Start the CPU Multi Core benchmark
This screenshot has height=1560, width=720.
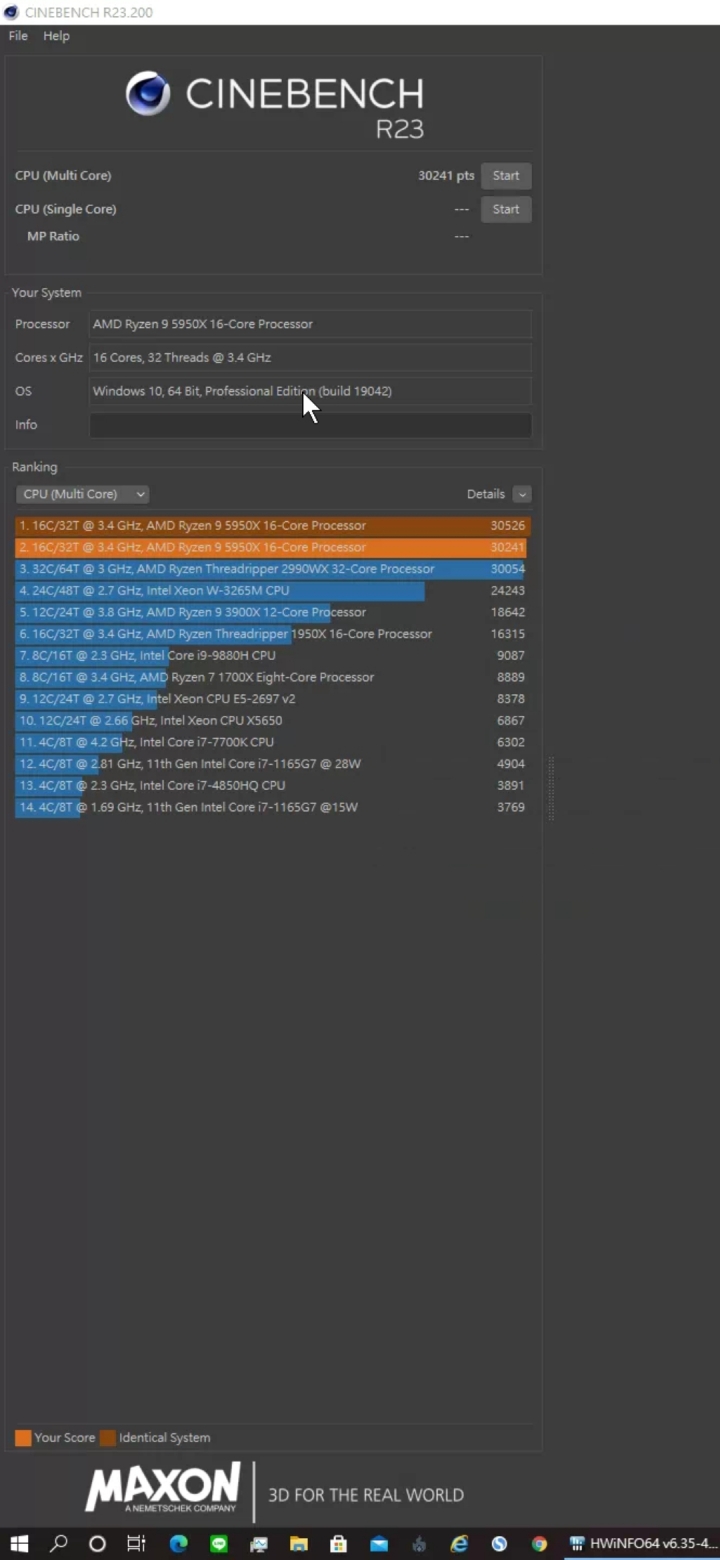tap(506, 176)
